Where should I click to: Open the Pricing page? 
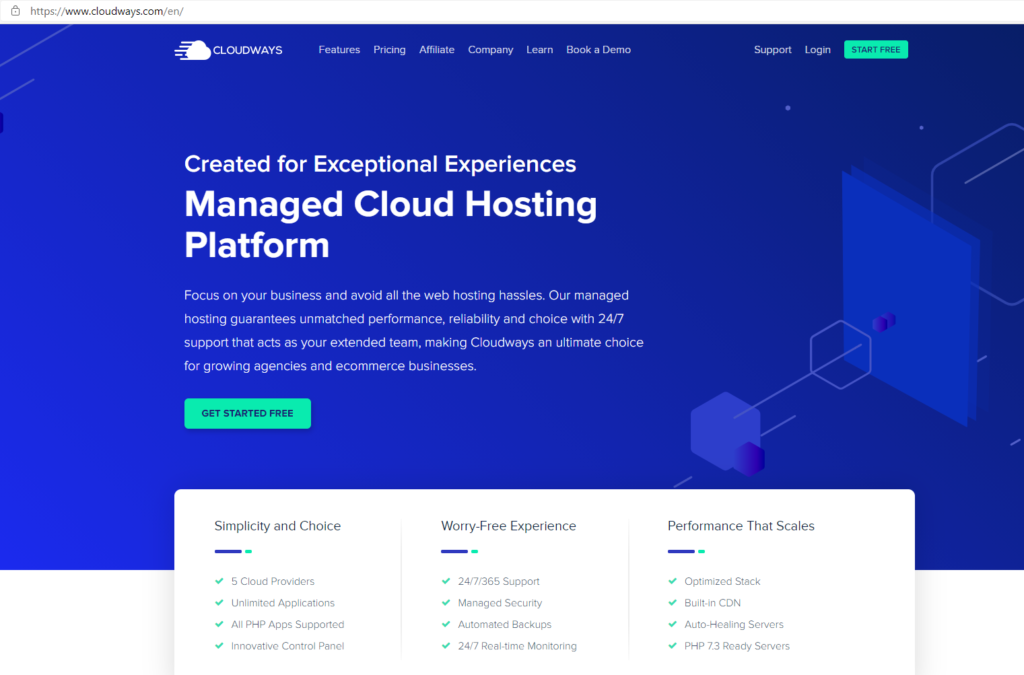tap(389, 50)
